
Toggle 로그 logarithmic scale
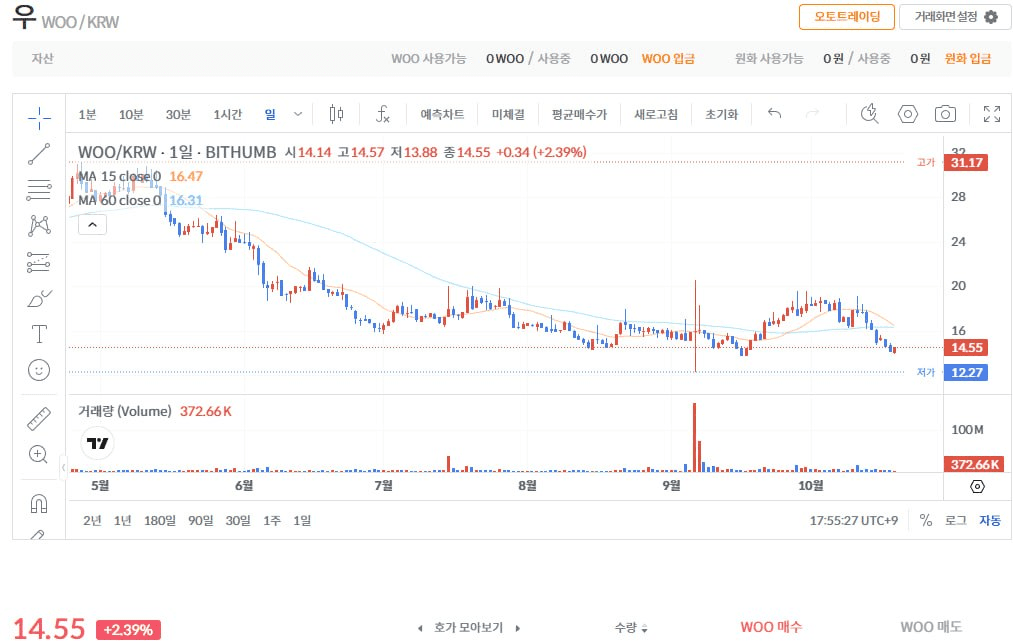[956, 520]
